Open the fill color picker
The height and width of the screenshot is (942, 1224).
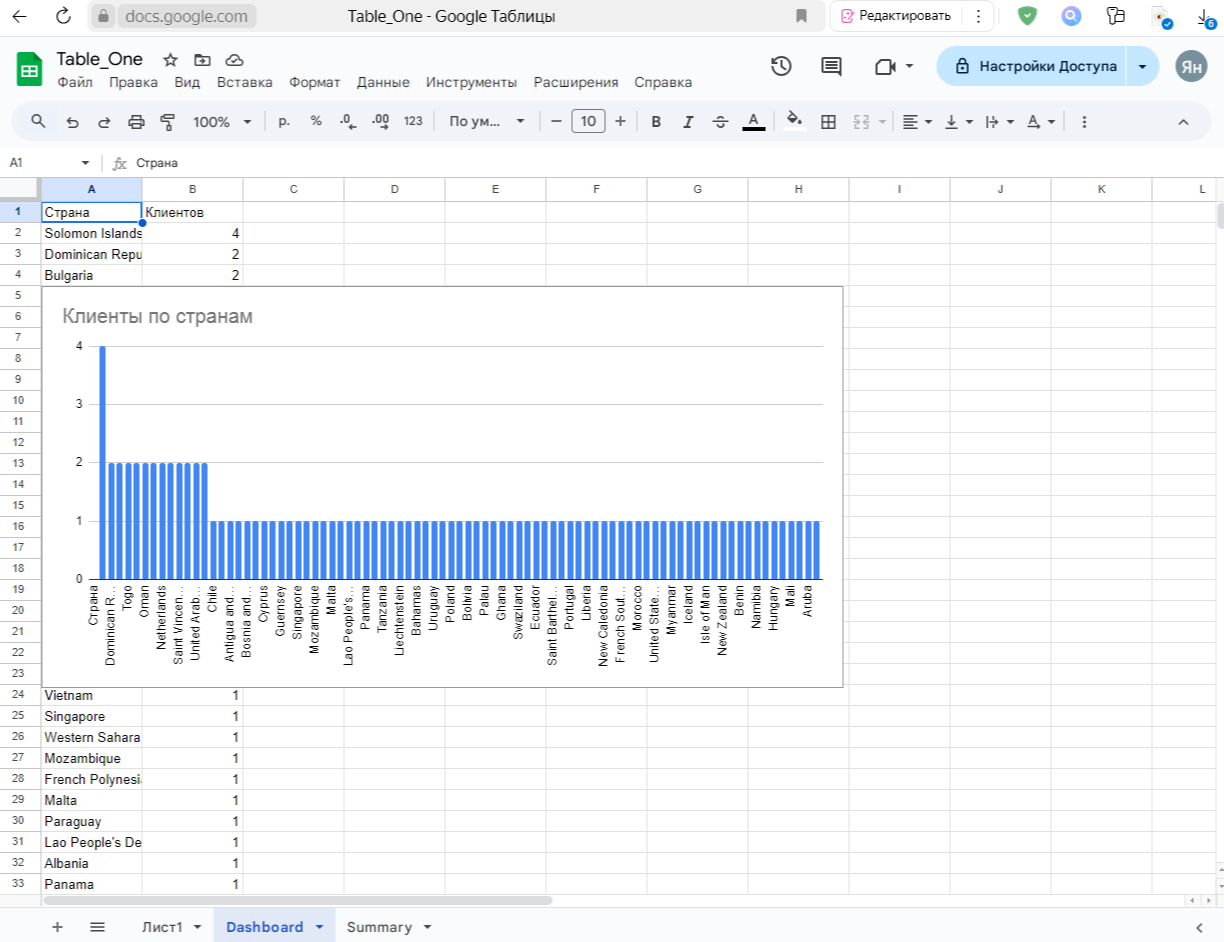pyautogui.click(x=794, y=122)
